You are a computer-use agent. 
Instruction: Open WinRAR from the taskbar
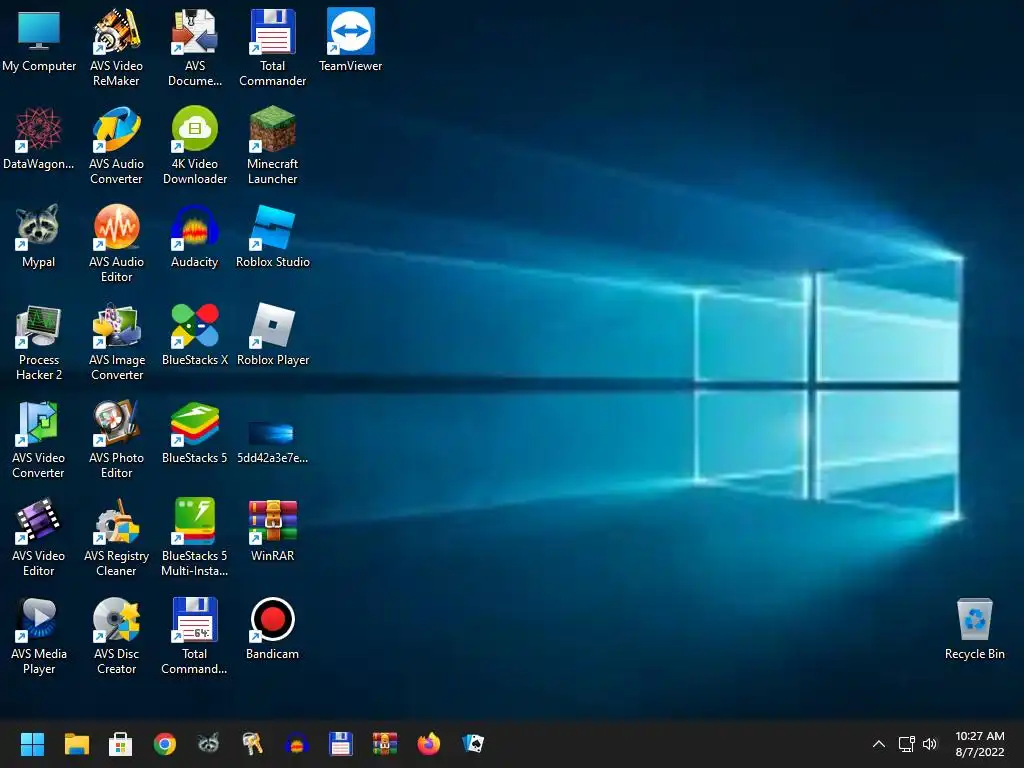385,744
